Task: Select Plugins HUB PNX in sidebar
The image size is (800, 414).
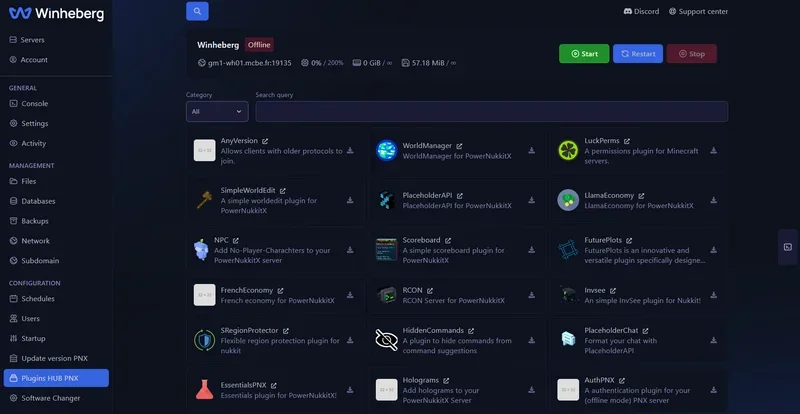Action: (x=56, y=378)
